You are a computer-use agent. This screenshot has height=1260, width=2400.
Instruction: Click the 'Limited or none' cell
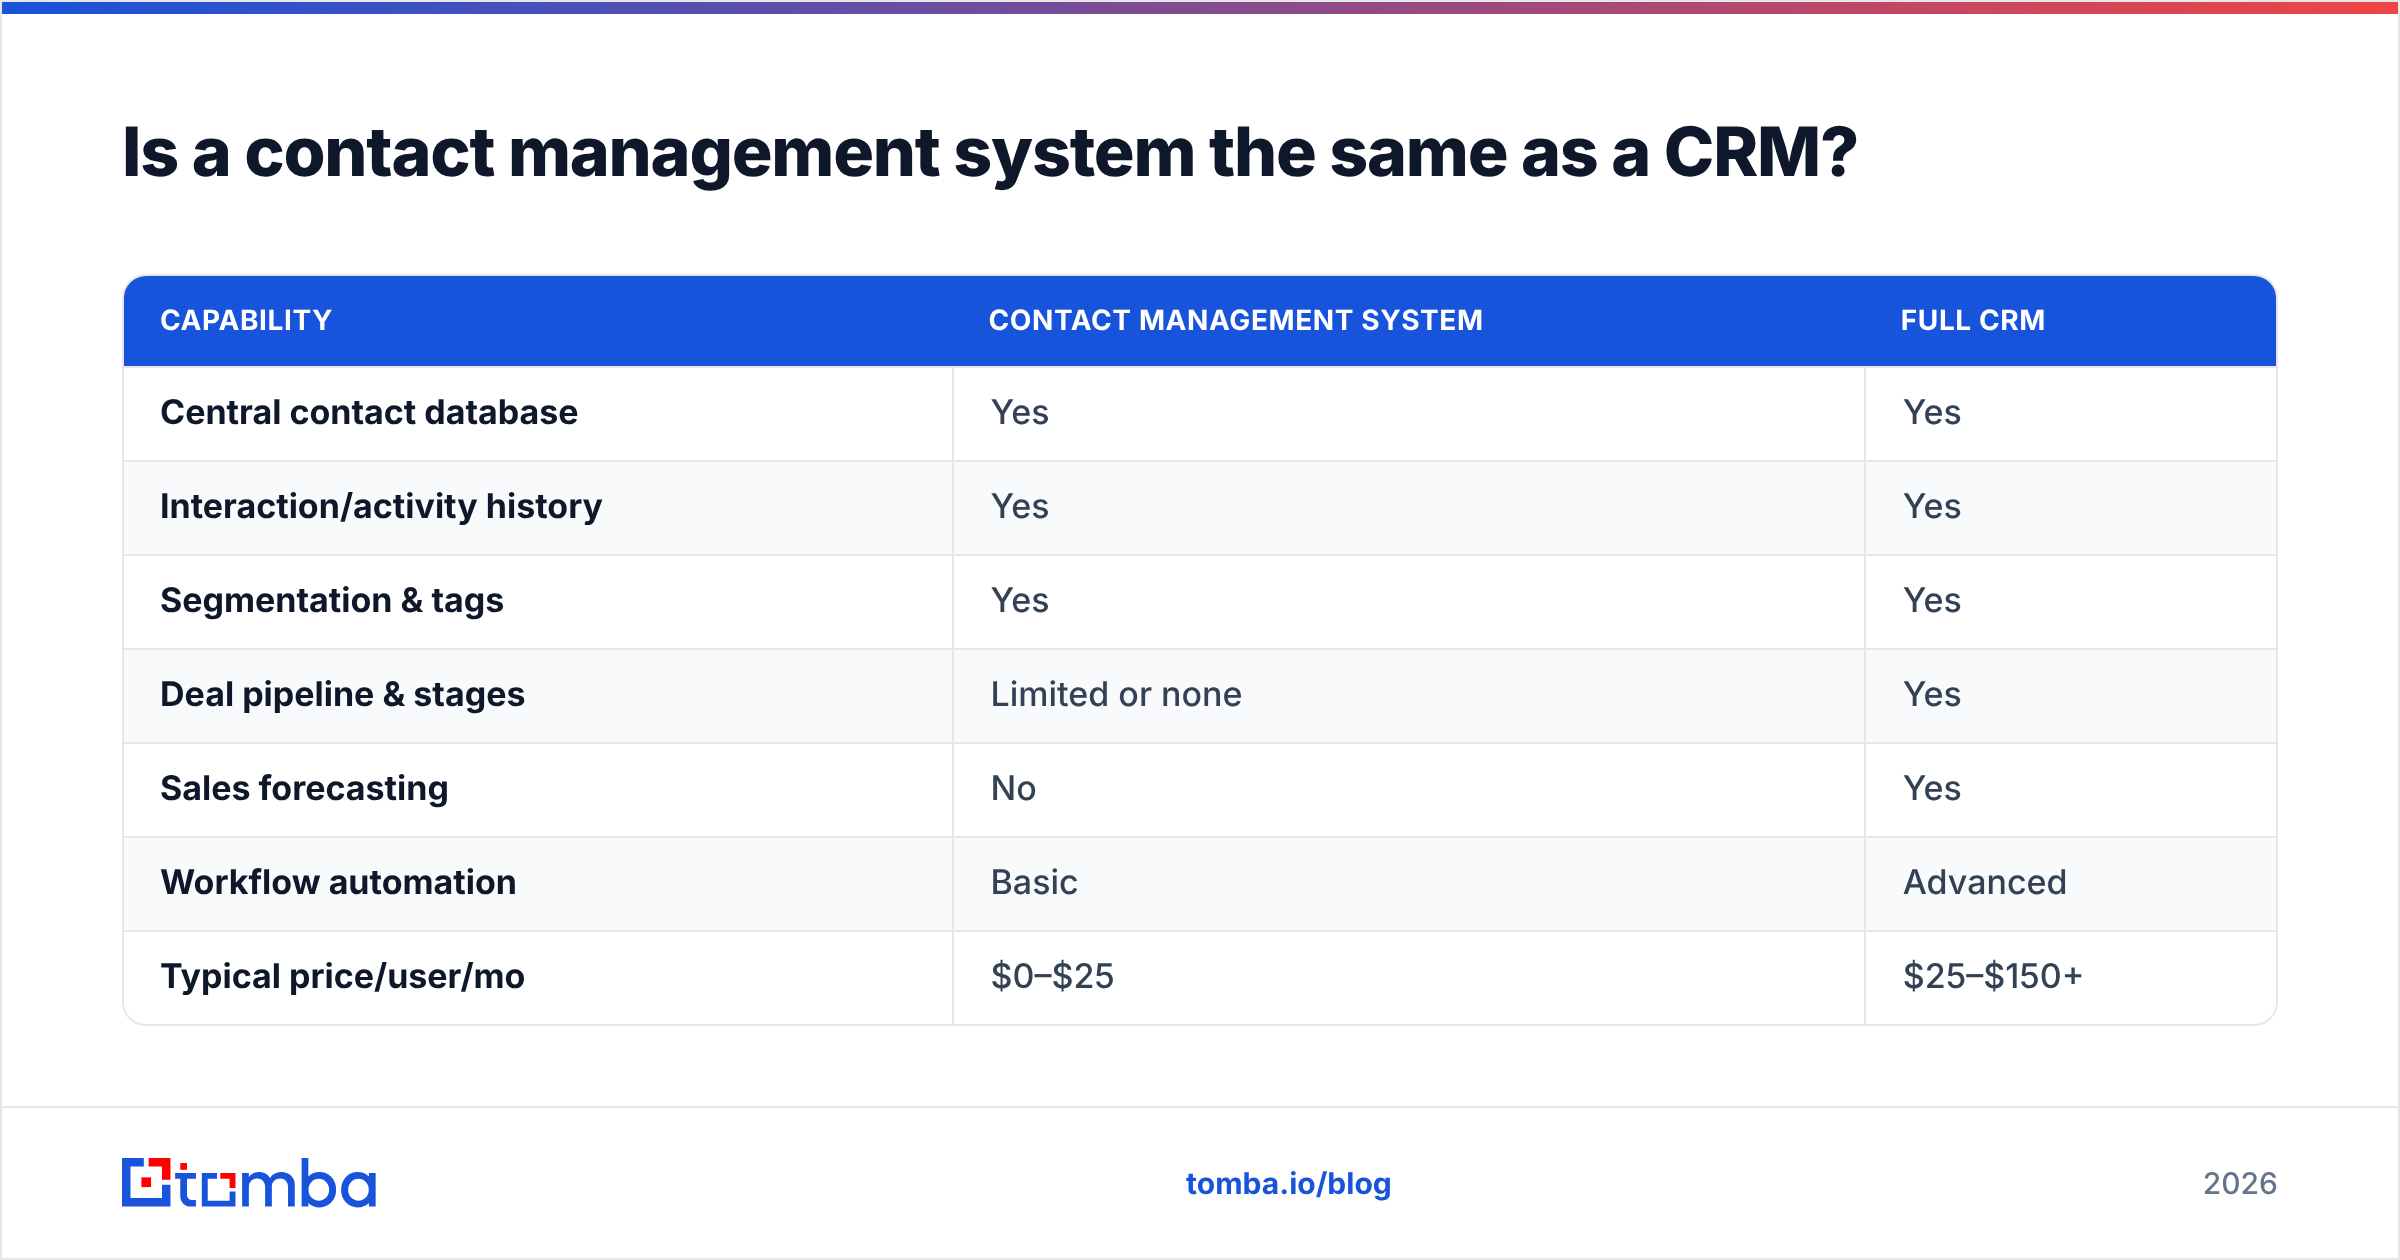1116,694
